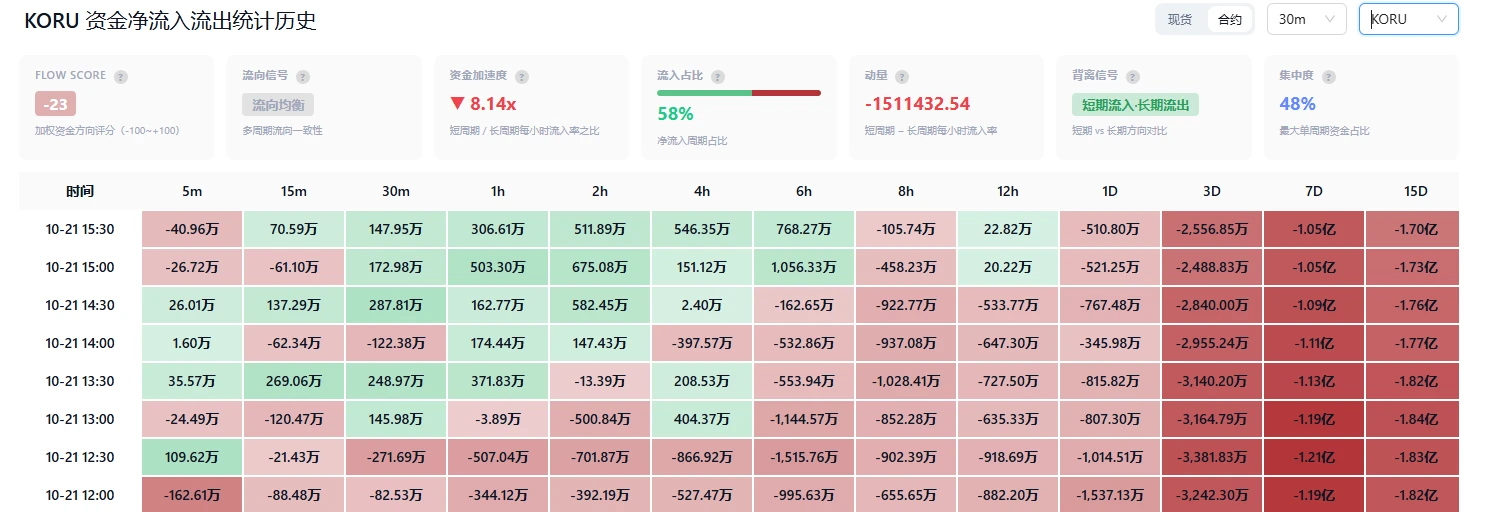
Task: Open the 30m interval dropdown
Action: pyautogui.click(x=1306, y=19)
